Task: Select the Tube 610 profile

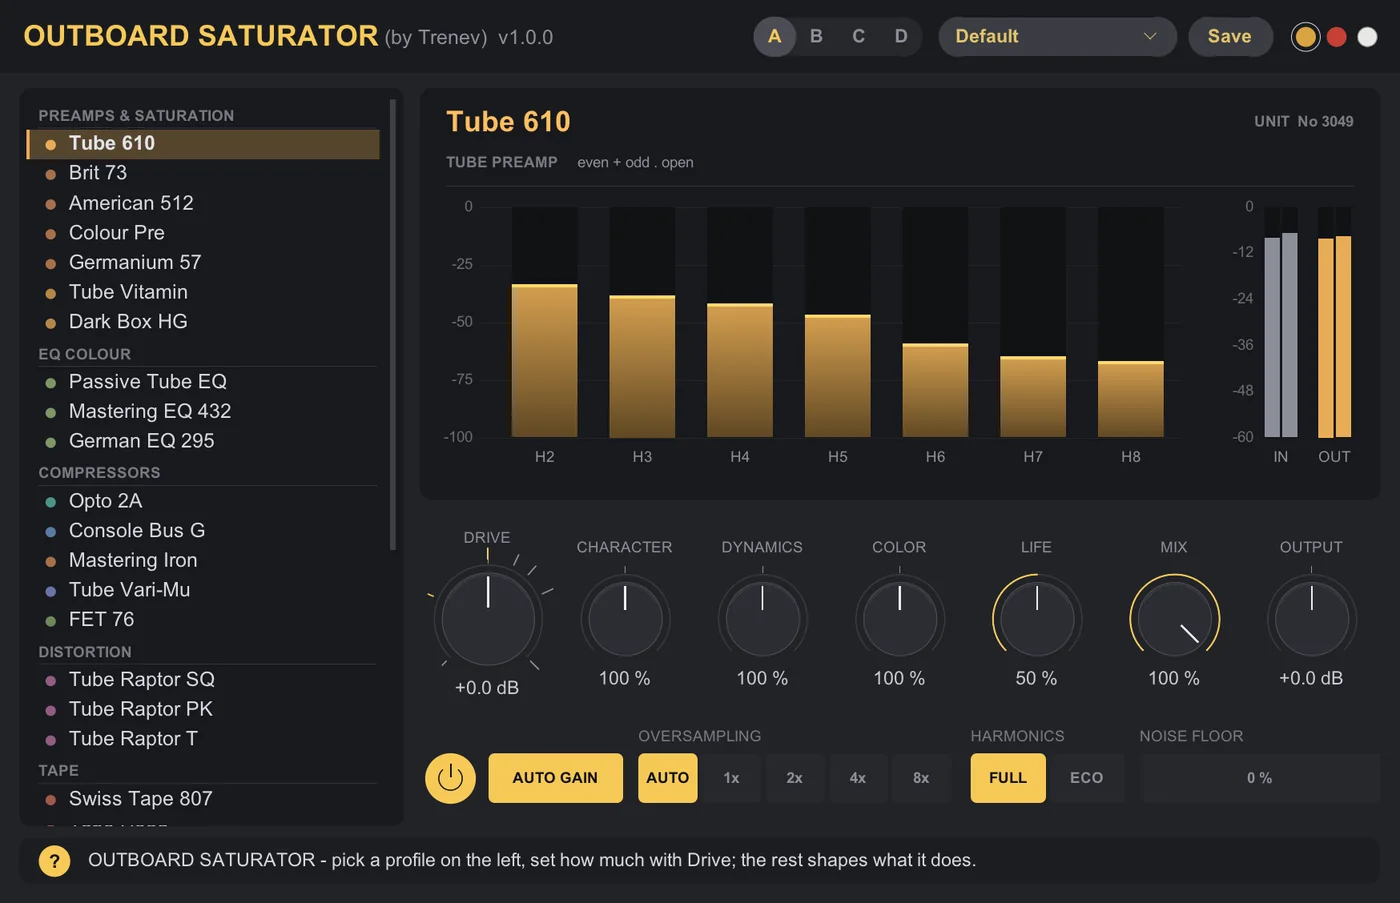Action: (x=203, y=144)
